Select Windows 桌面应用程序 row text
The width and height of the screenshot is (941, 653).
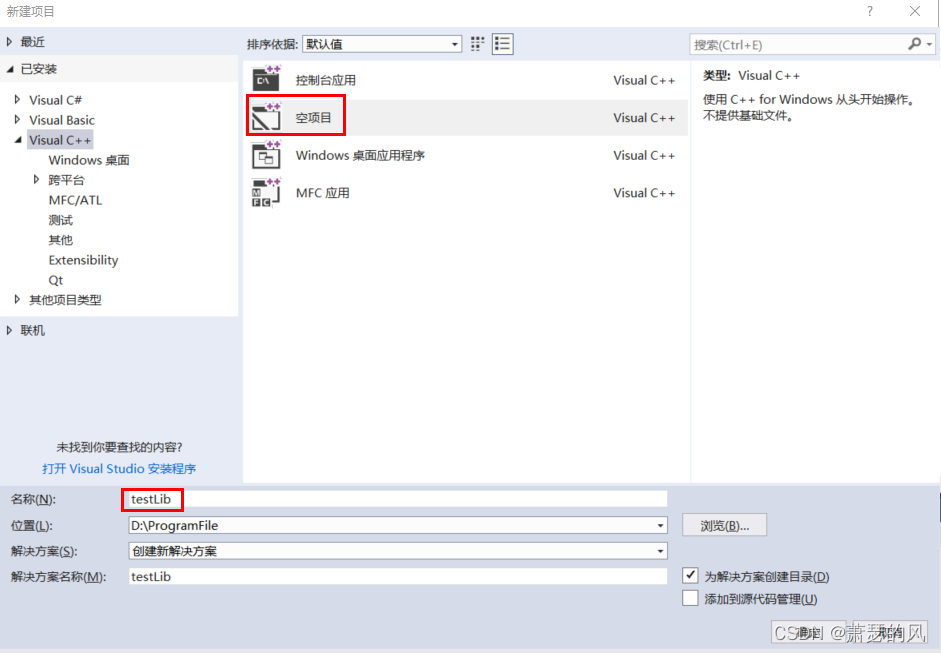(360, 155)
